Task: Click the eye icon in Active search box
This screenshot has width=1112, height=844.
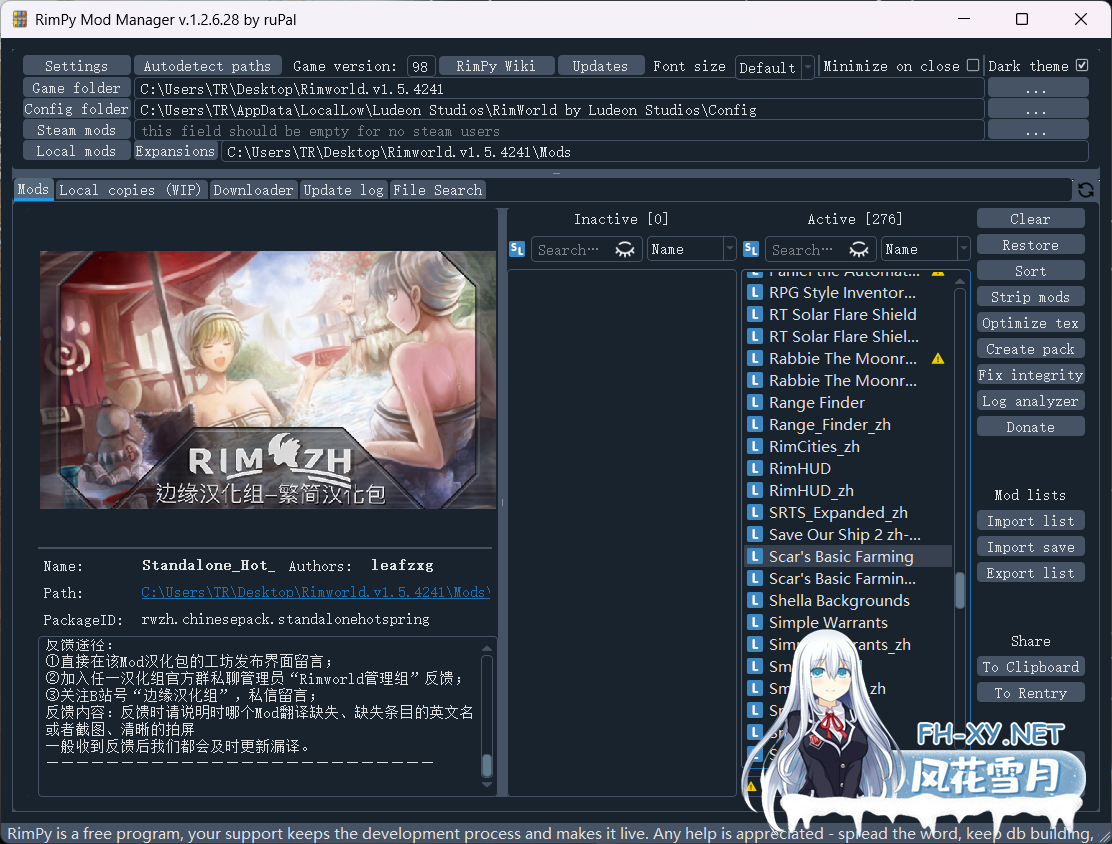Action: [x=859, y=250]
